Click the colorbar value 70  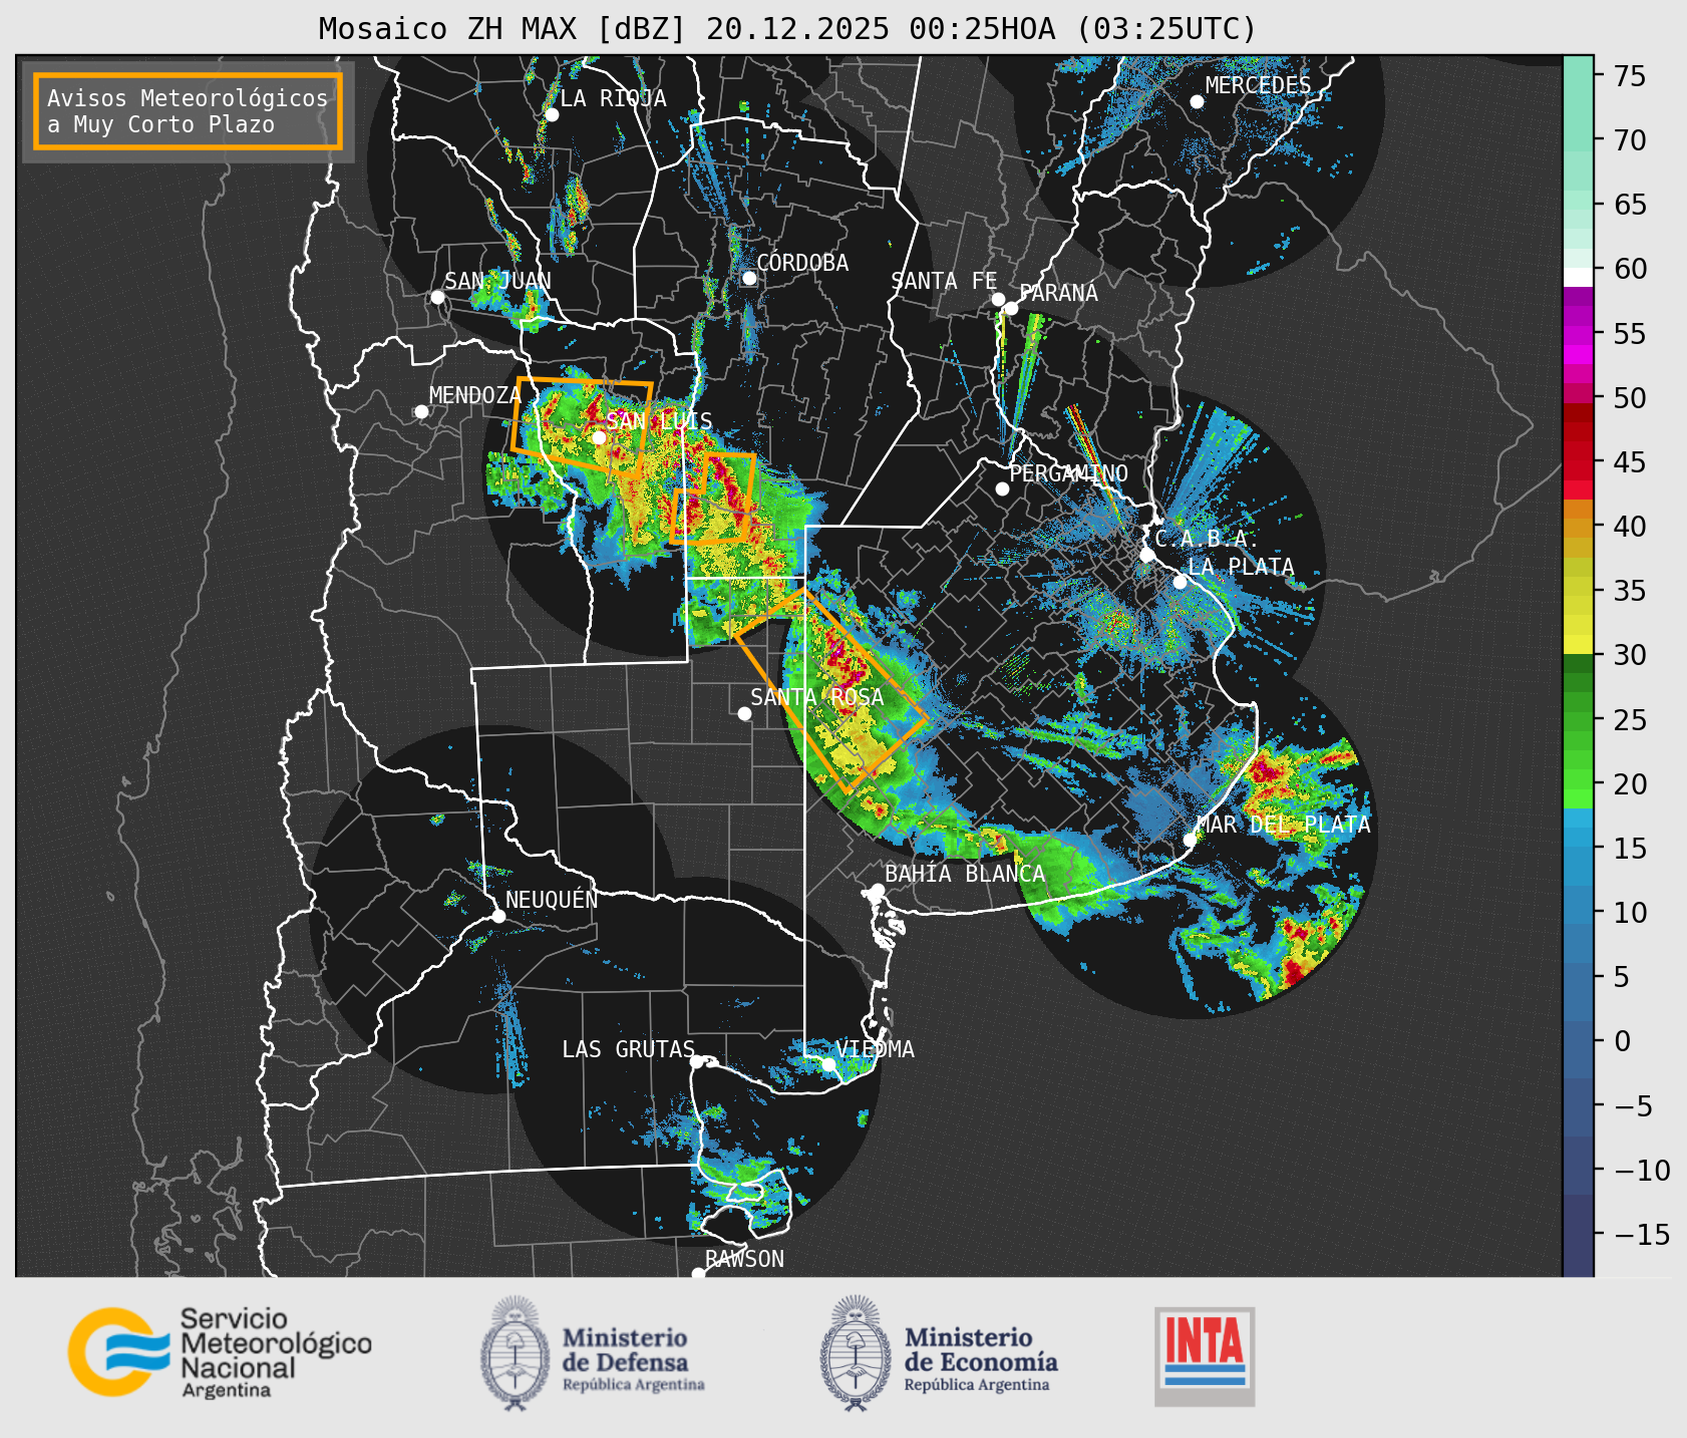tap(1629, 141)
